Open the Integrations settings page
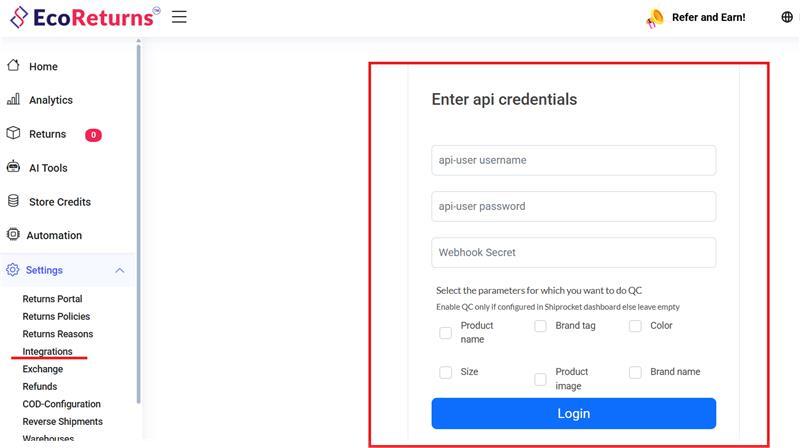This screenshot has width=800, height=448. pyautogui.click(x=48, y=352)
